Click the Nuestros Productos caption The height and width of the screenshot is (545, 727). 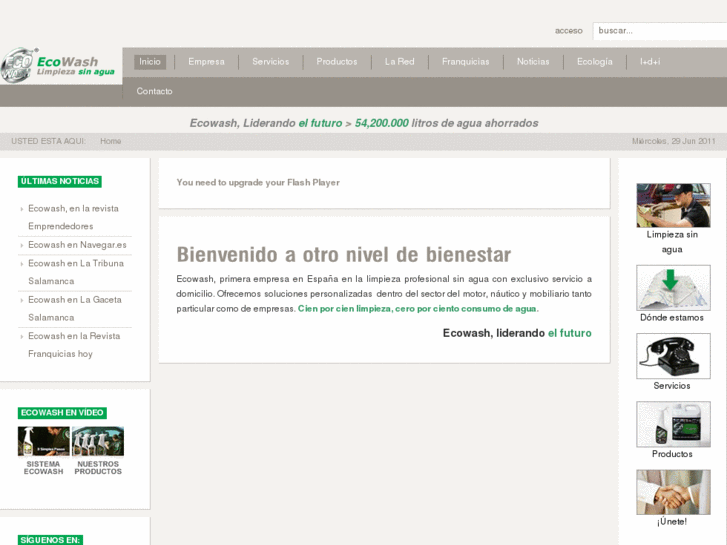click(x=98, y=468)
